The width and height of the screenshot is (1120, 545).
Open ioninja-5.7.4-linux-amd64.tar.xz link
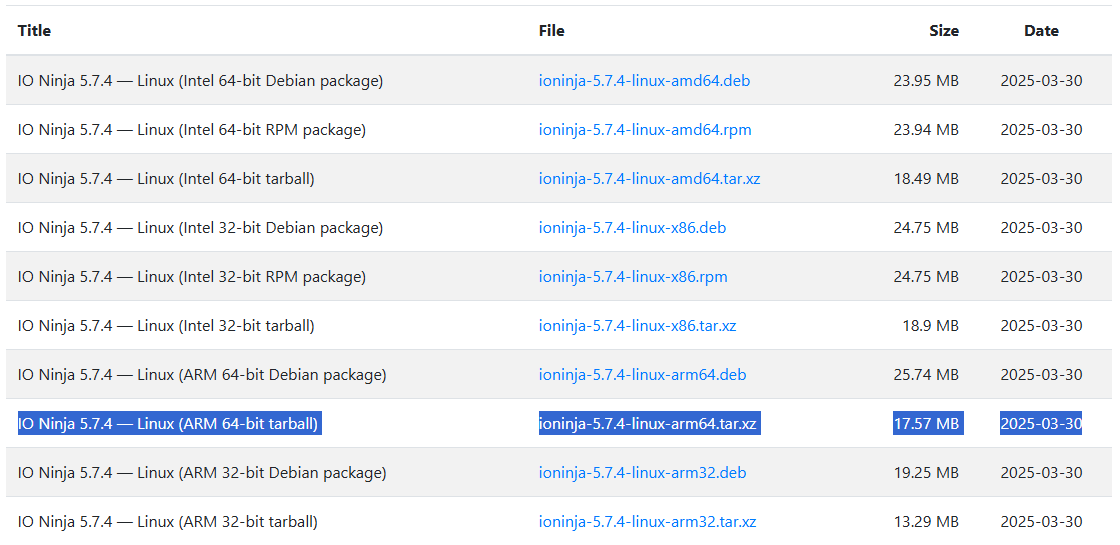click(649, 179)
